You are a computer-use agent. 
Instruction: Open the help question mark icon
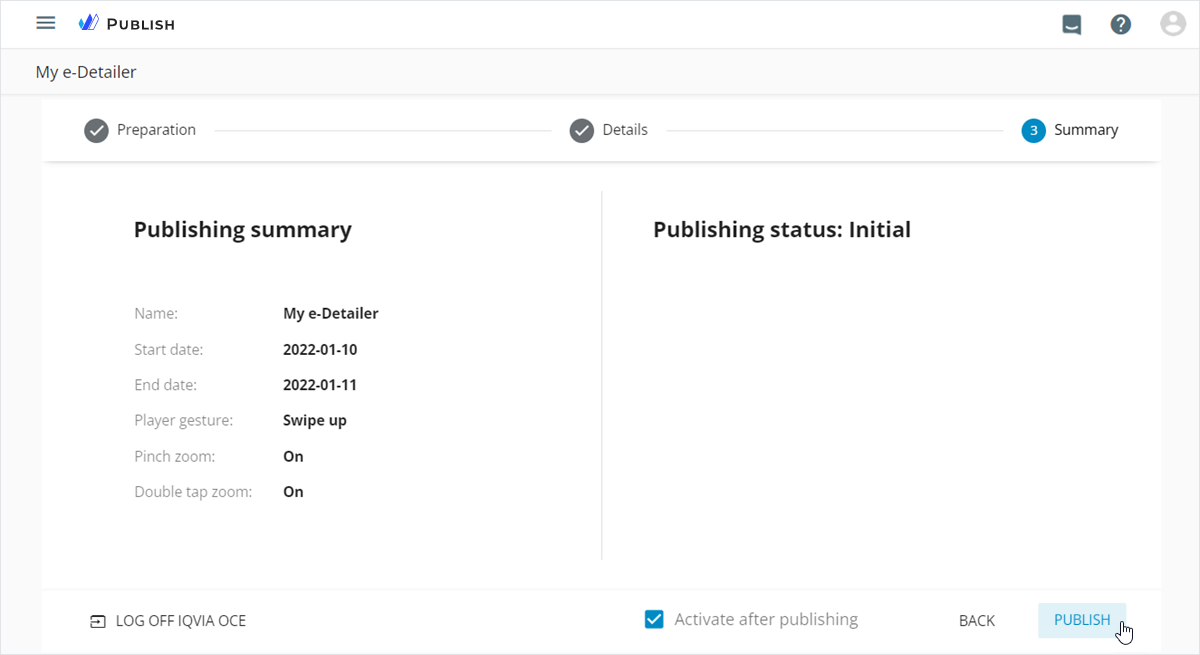(x=1121, y=24)
